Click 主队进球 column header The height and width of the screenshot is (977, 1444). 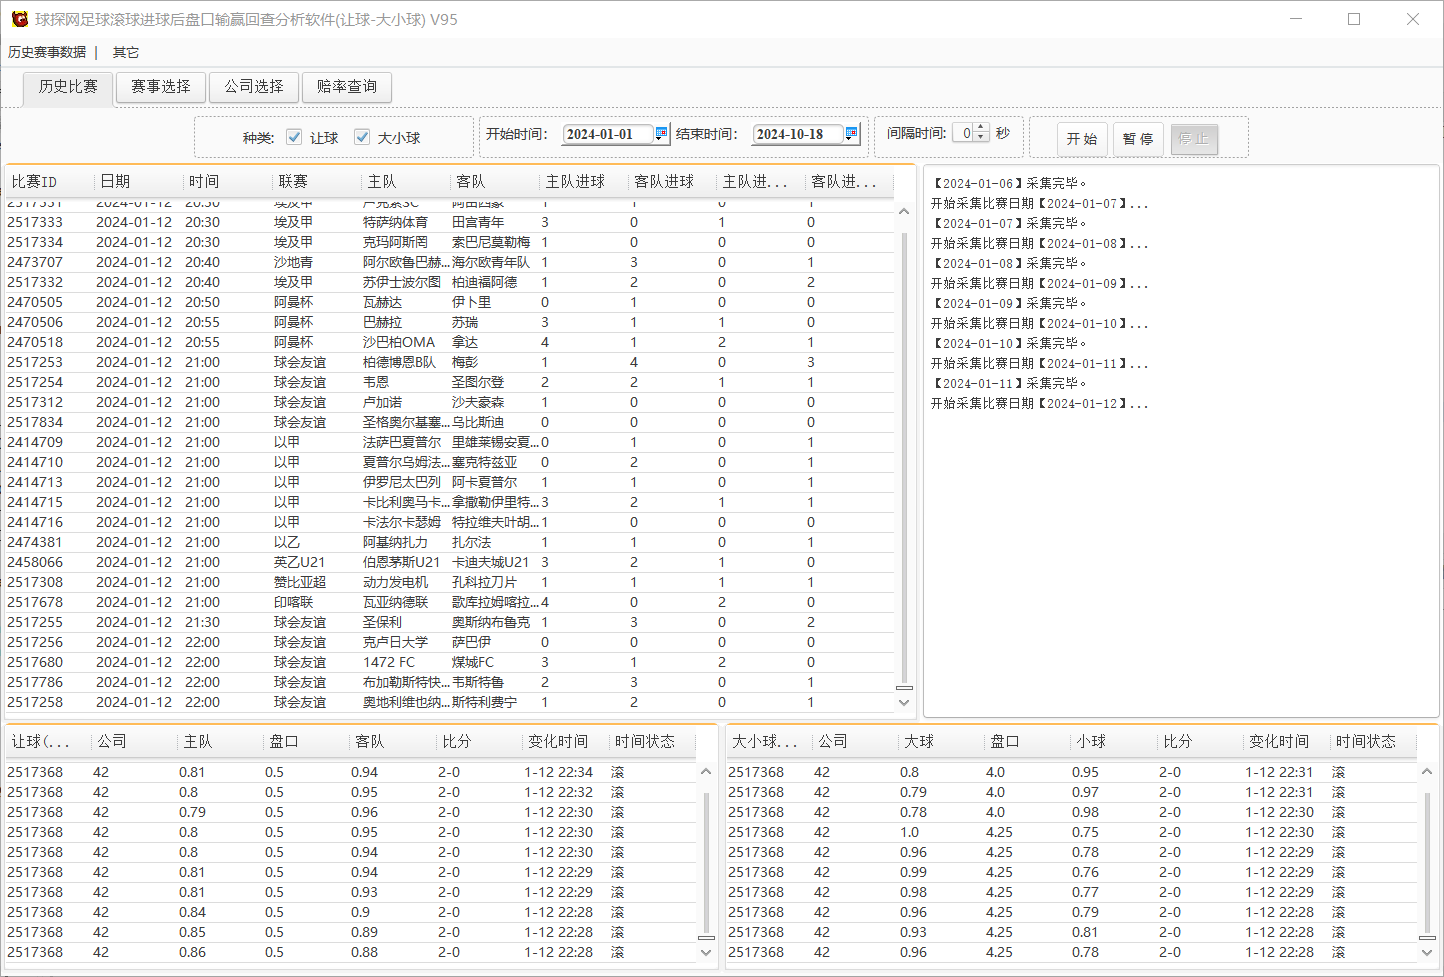(583, 181)
